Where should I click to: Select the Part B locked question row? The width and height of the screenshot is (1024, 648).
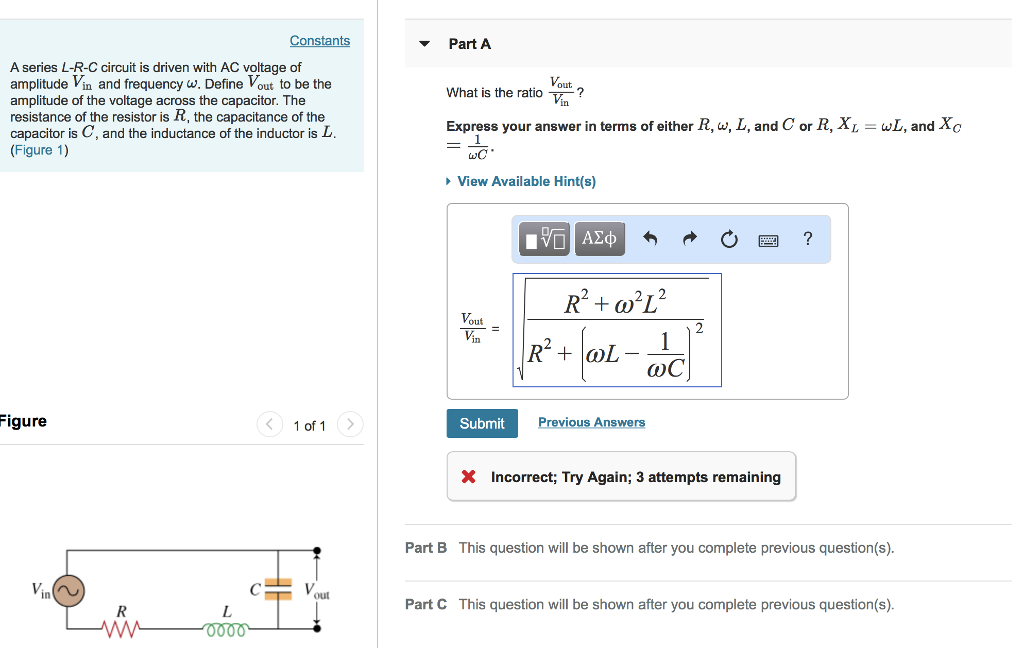click(x=650, y=548)
